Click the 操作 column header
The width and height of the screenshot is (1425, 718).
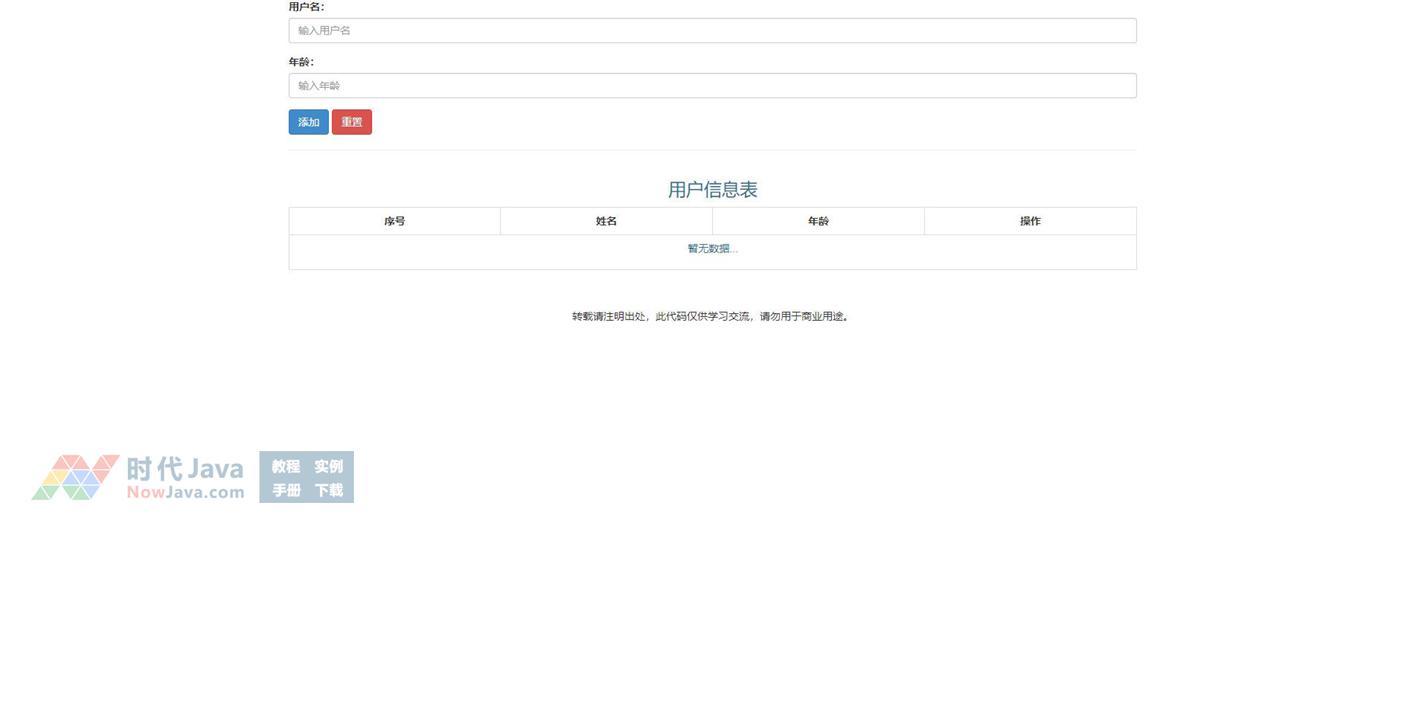pos(1030,221)
